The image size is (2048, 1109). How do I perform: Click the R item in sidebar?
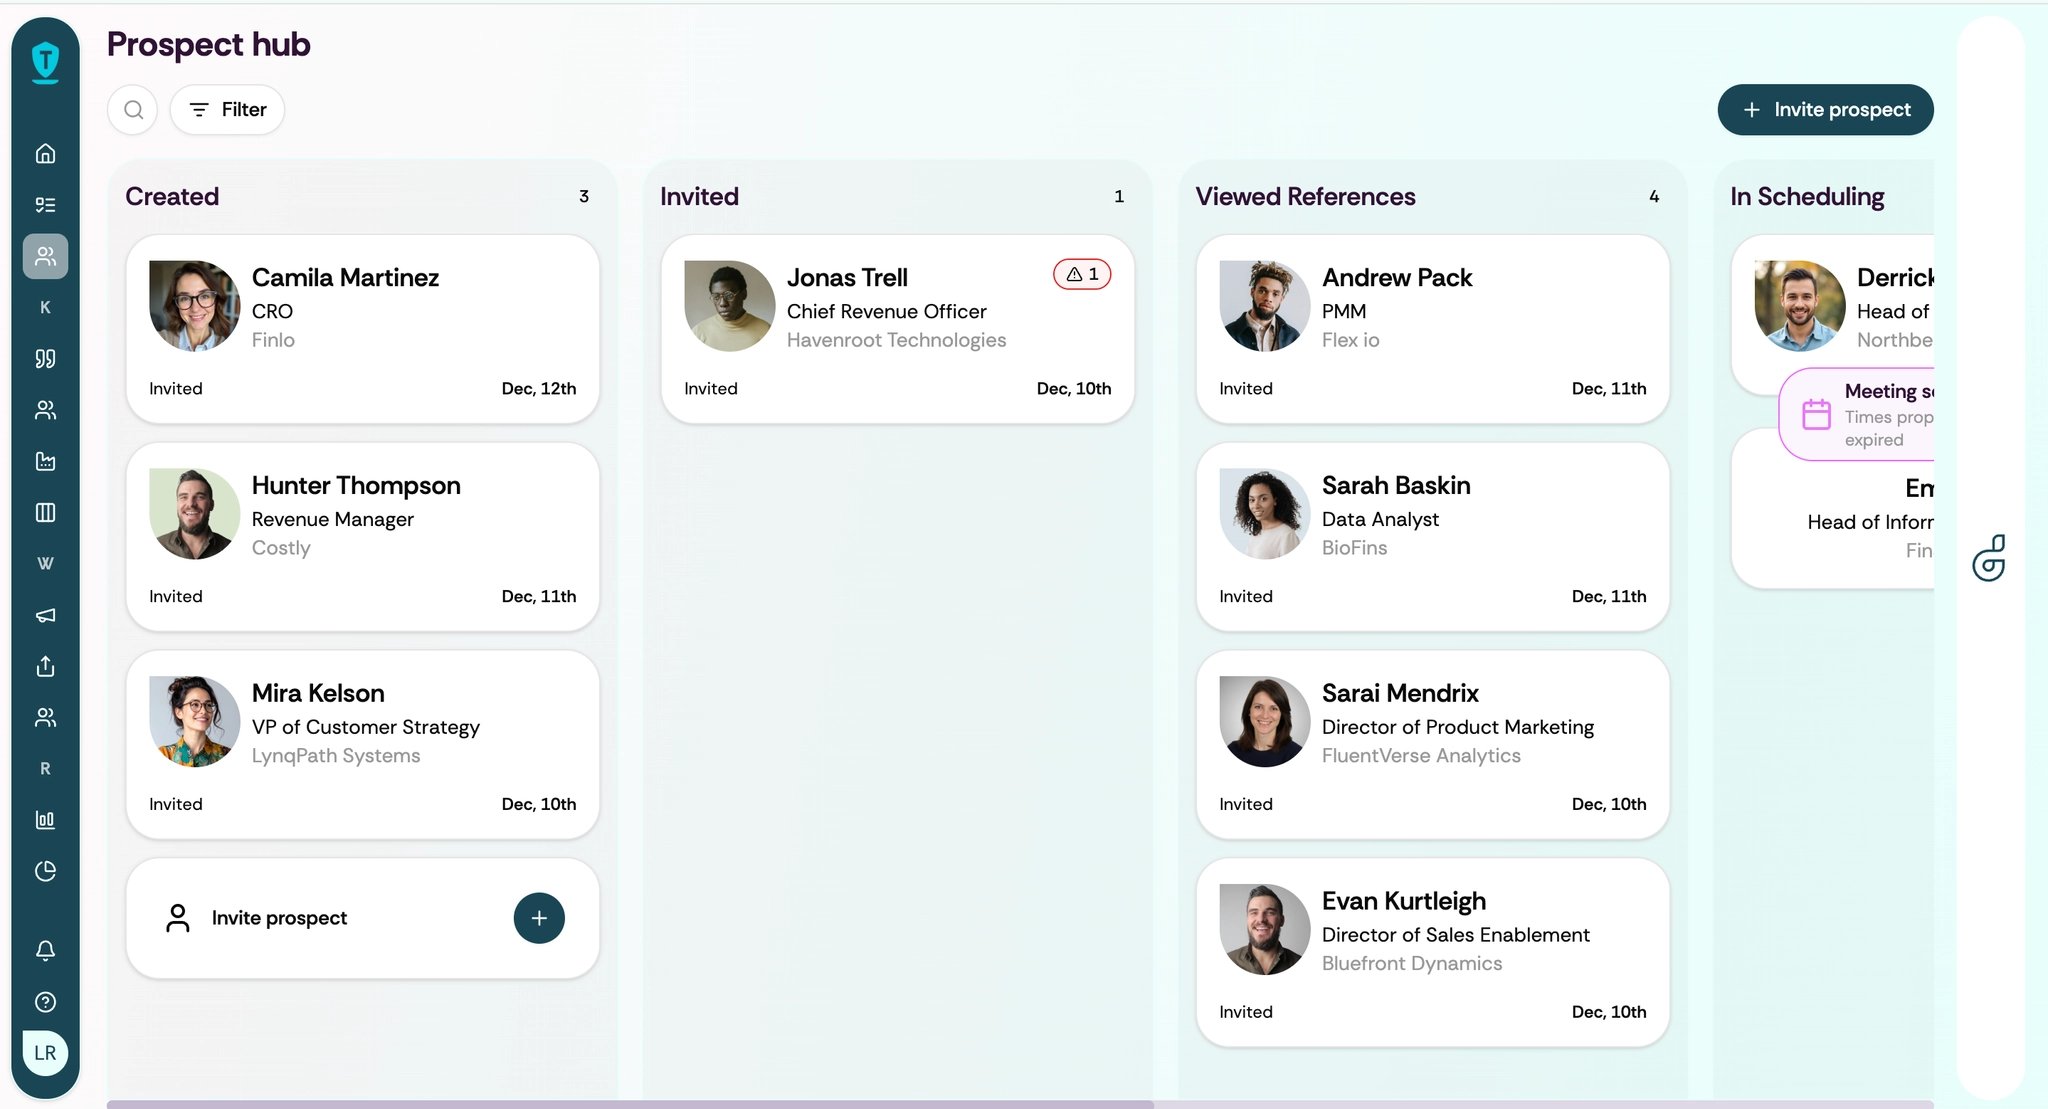click(45, 768)
